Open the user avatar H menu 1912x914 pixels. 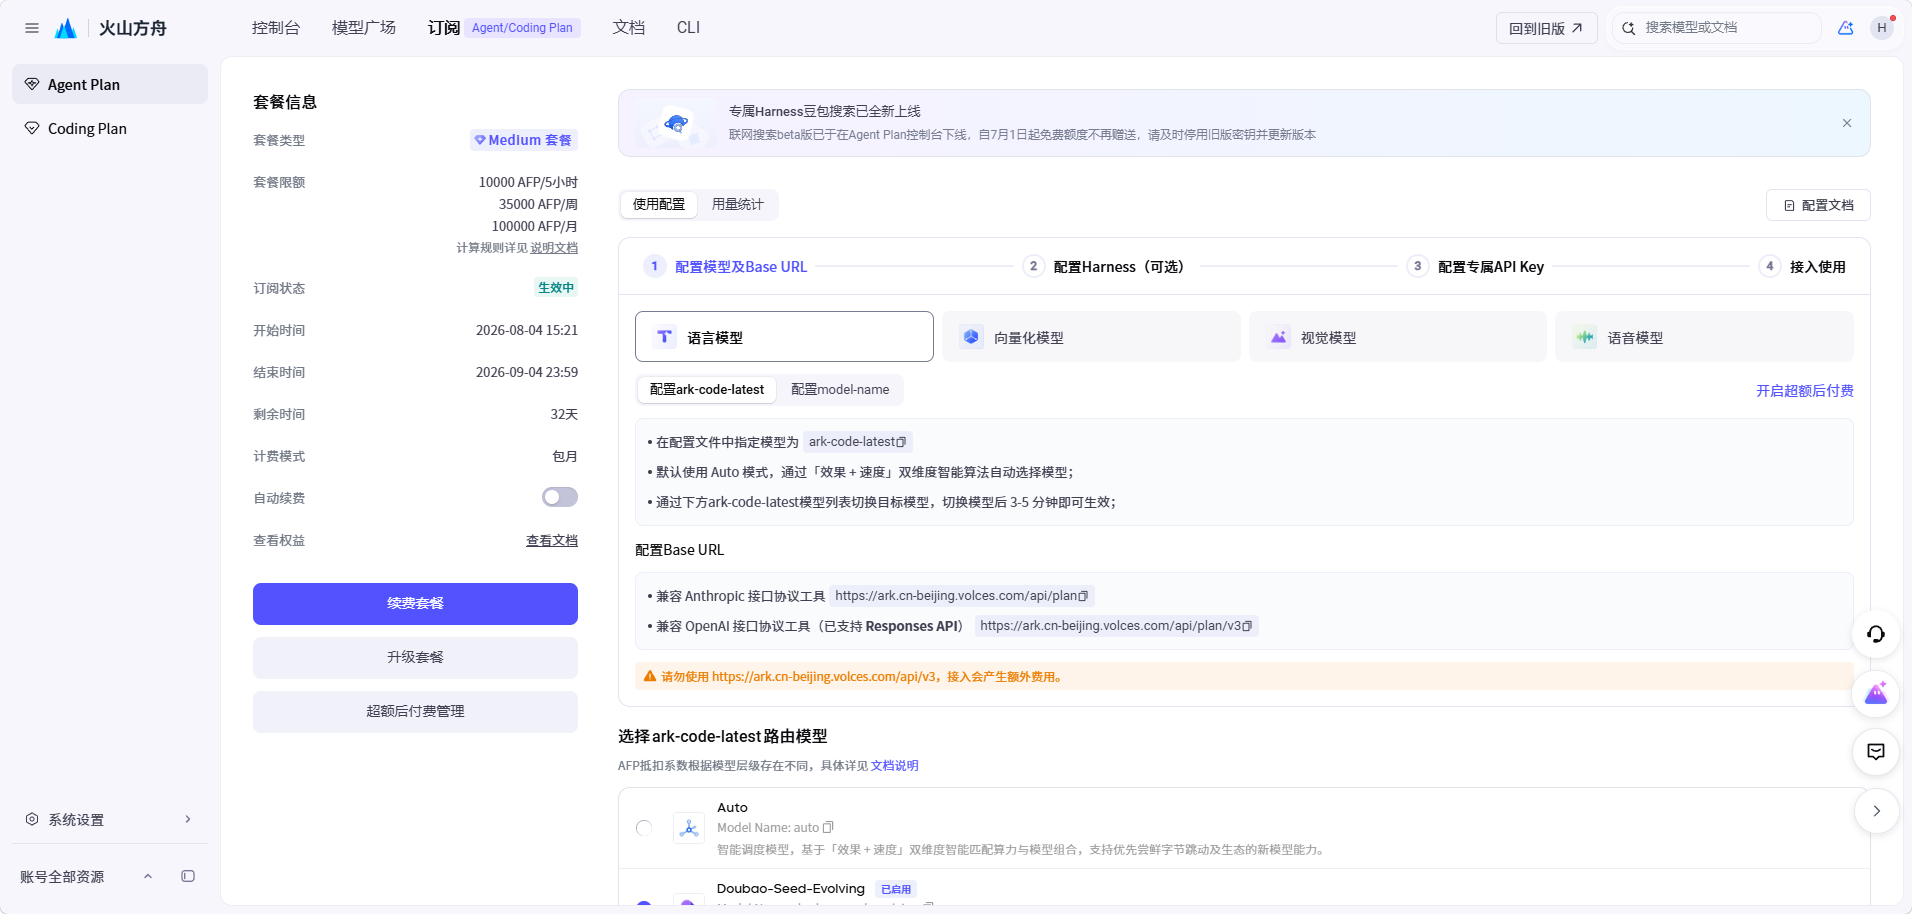point(1881,28)
